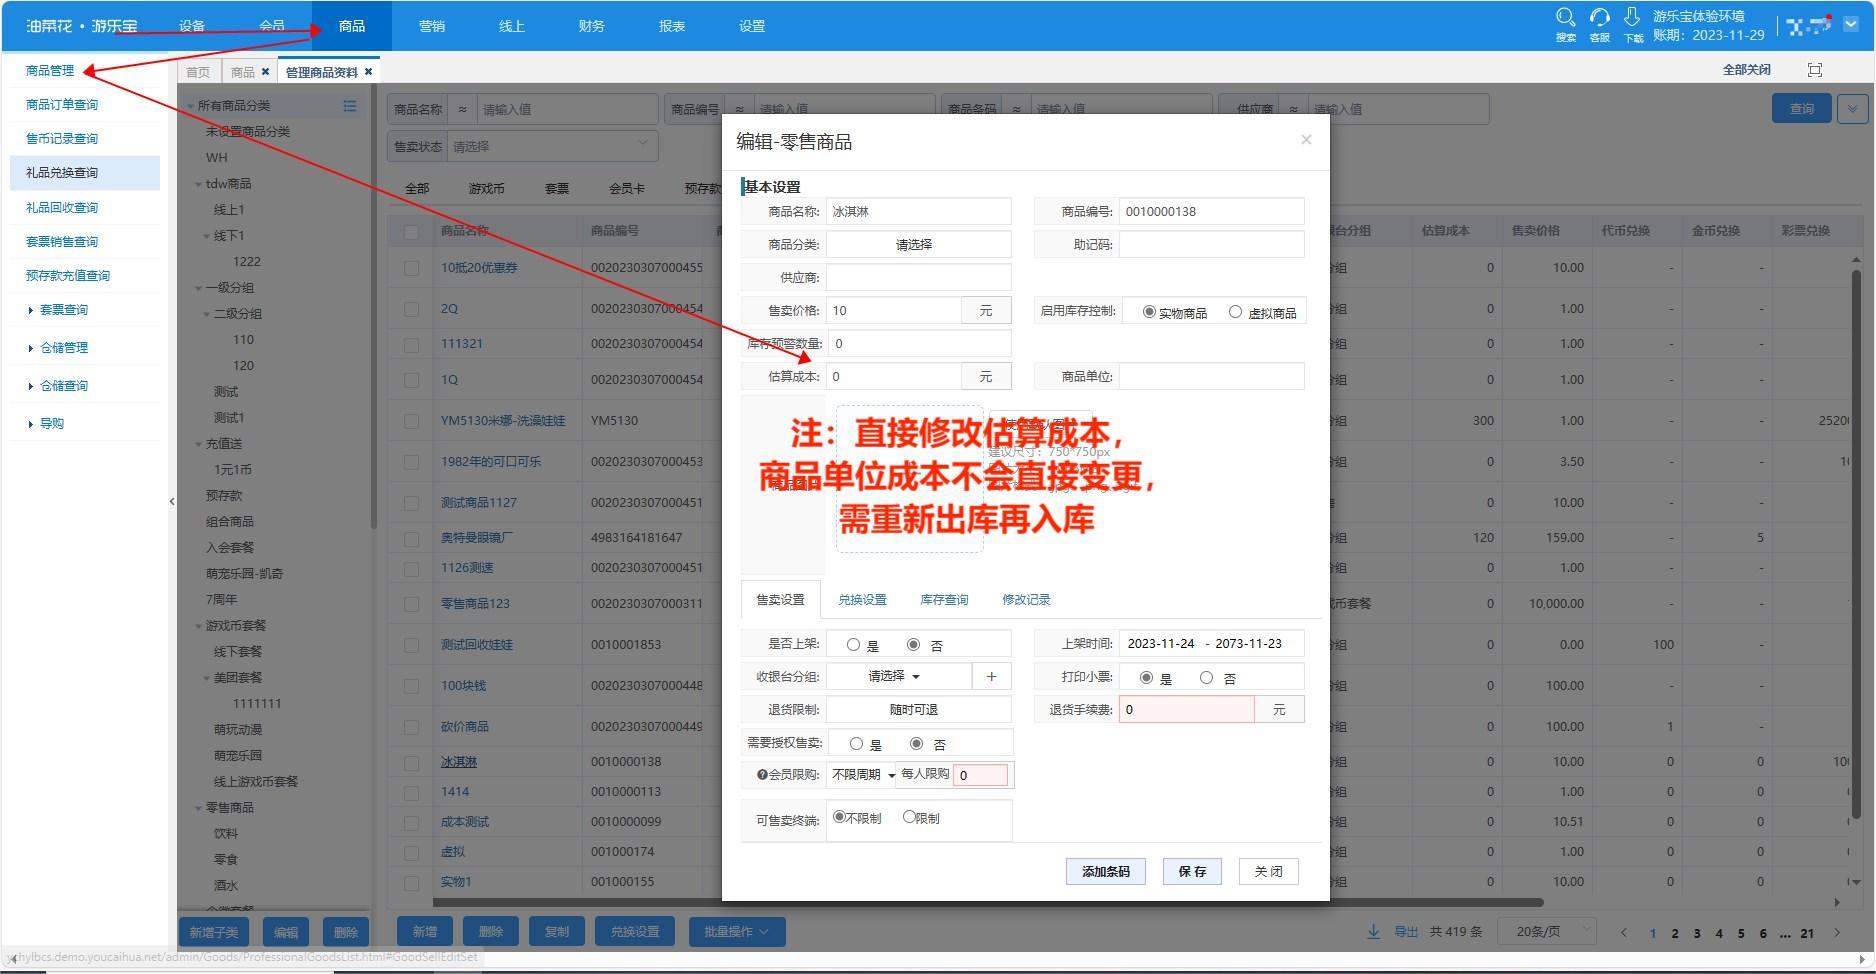Tick the select-all checkbox in table header

(411, 232)
